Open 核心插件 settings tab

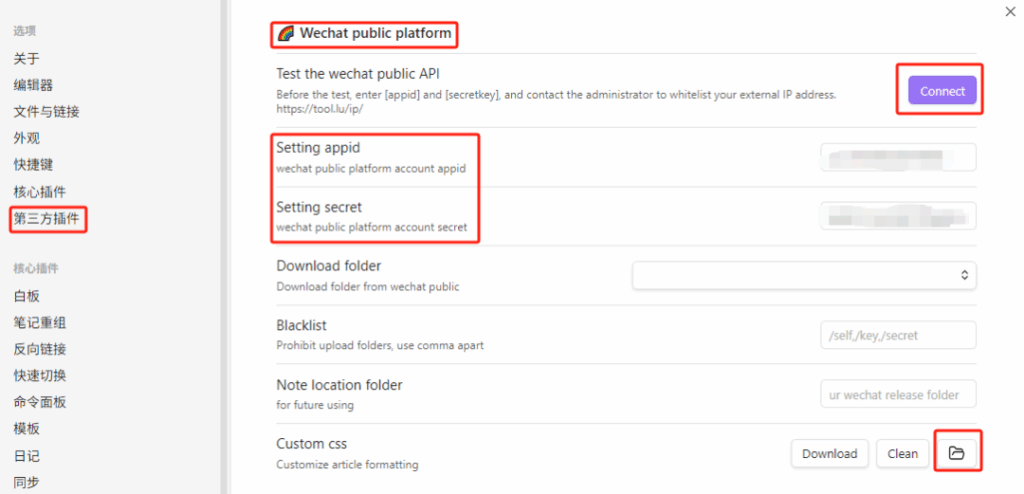click(40, 192)
